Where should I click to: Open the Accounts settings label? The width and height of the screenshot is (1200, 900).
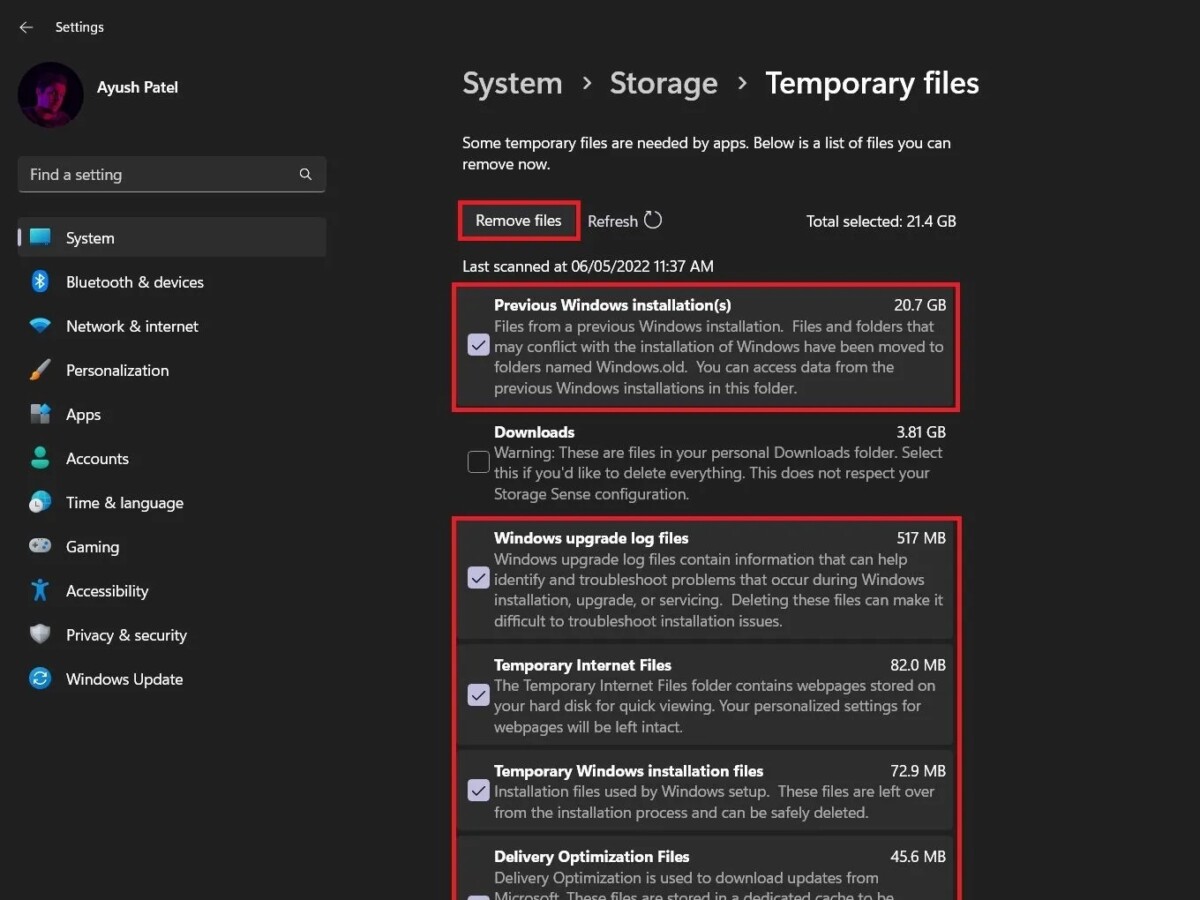(97, 458)
